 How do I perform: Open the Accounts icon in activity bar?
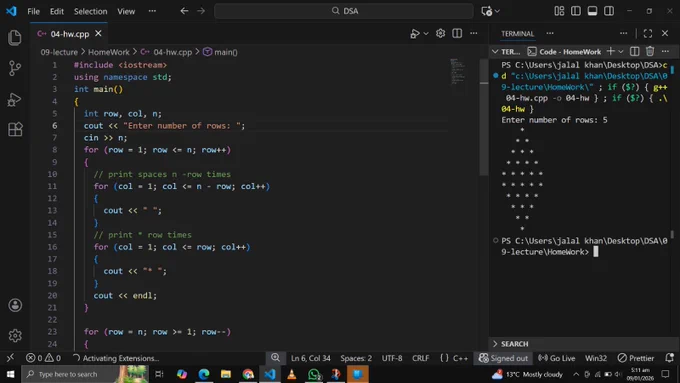[15, 305]
